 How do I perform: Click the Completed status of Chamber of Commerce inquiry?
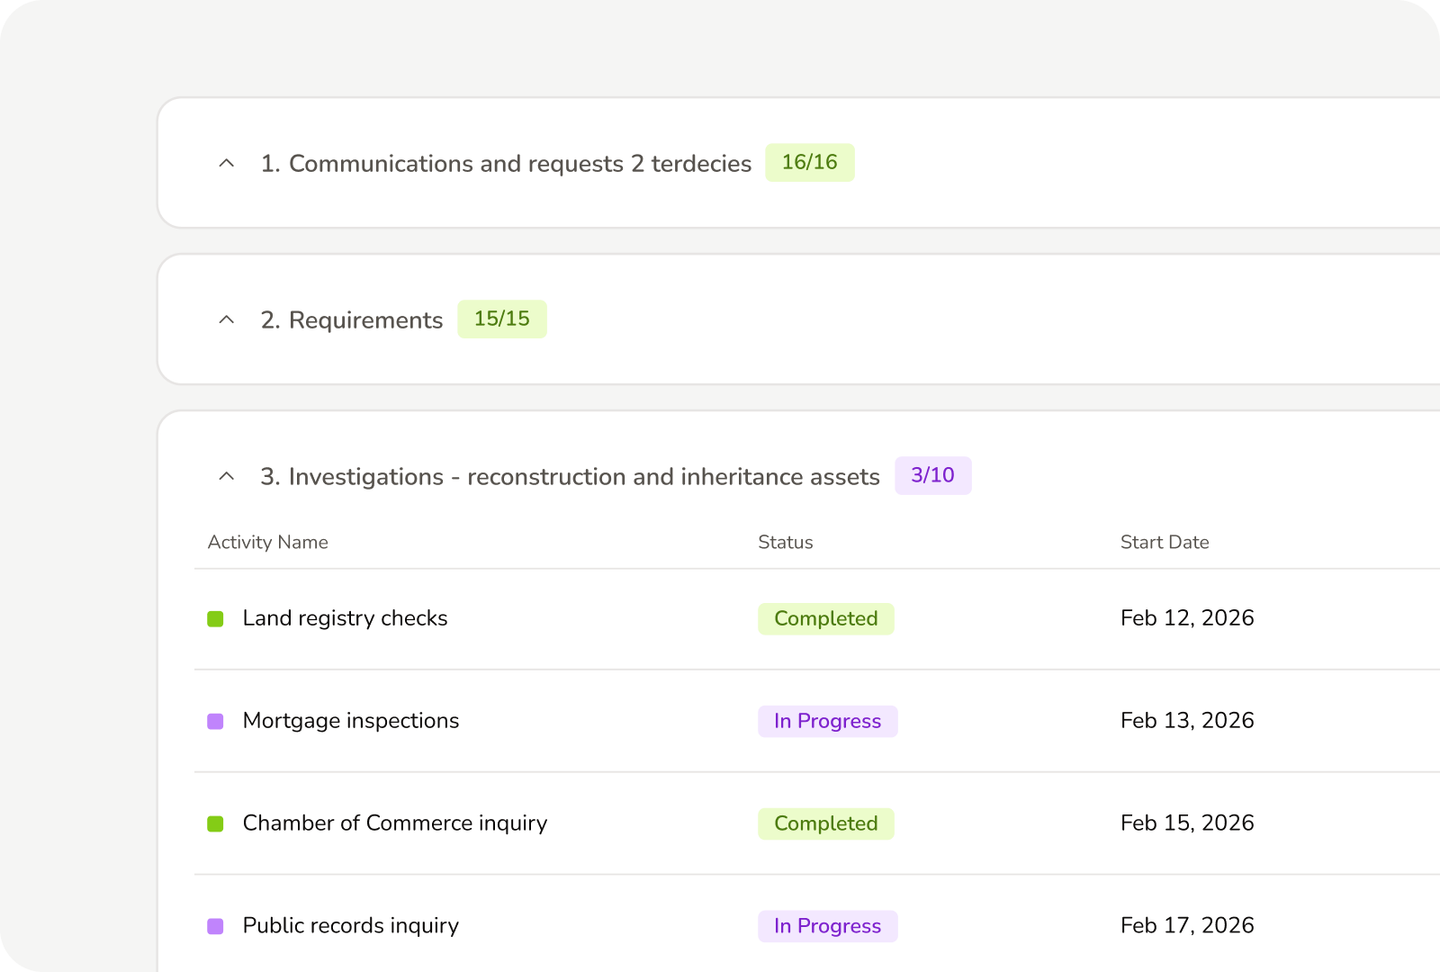826,824
